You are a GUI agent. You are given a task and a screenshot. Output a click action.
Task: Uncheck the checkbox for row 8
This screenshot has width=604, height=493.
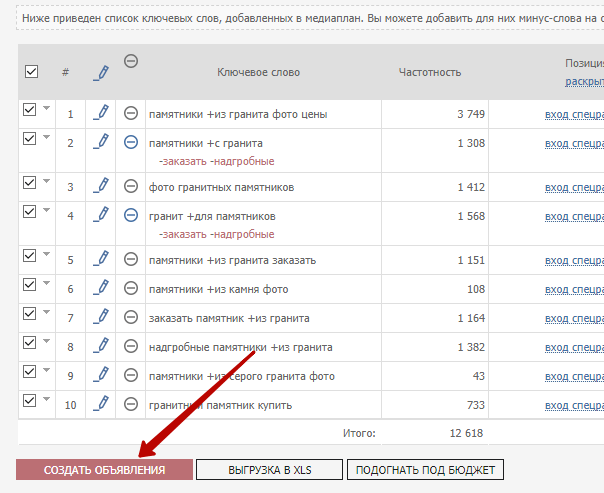(x=30, y=343)
